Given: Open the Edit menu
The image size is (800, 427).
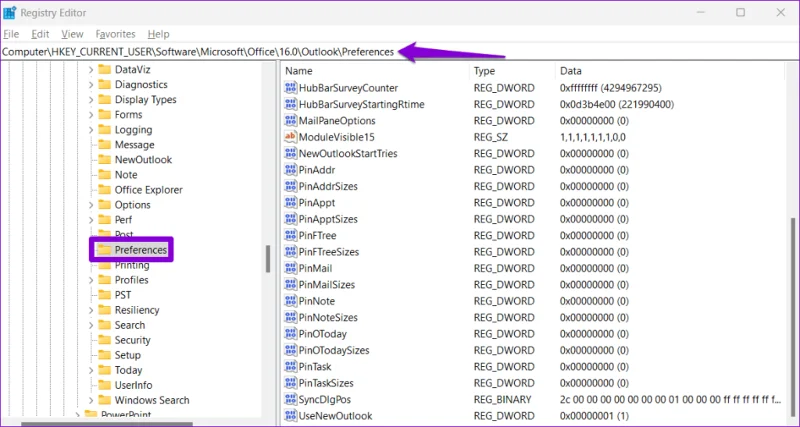Looking at the screenshot, I should point(40,34).
